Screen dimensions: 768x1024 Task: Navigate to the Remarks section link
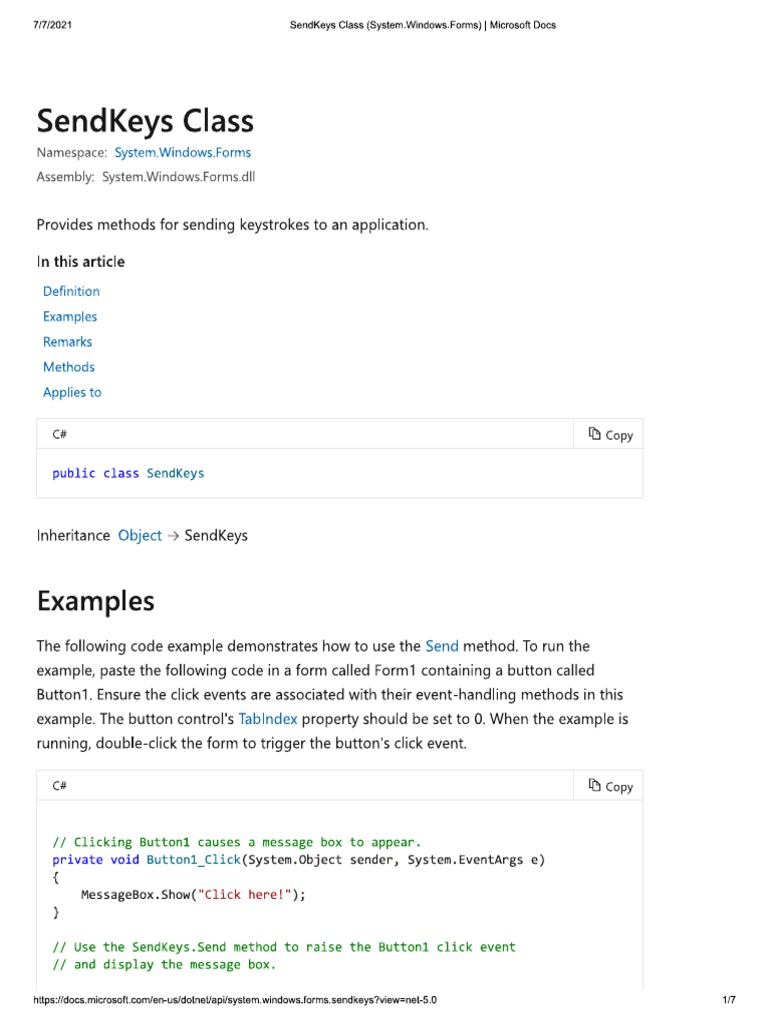[67, 342]
